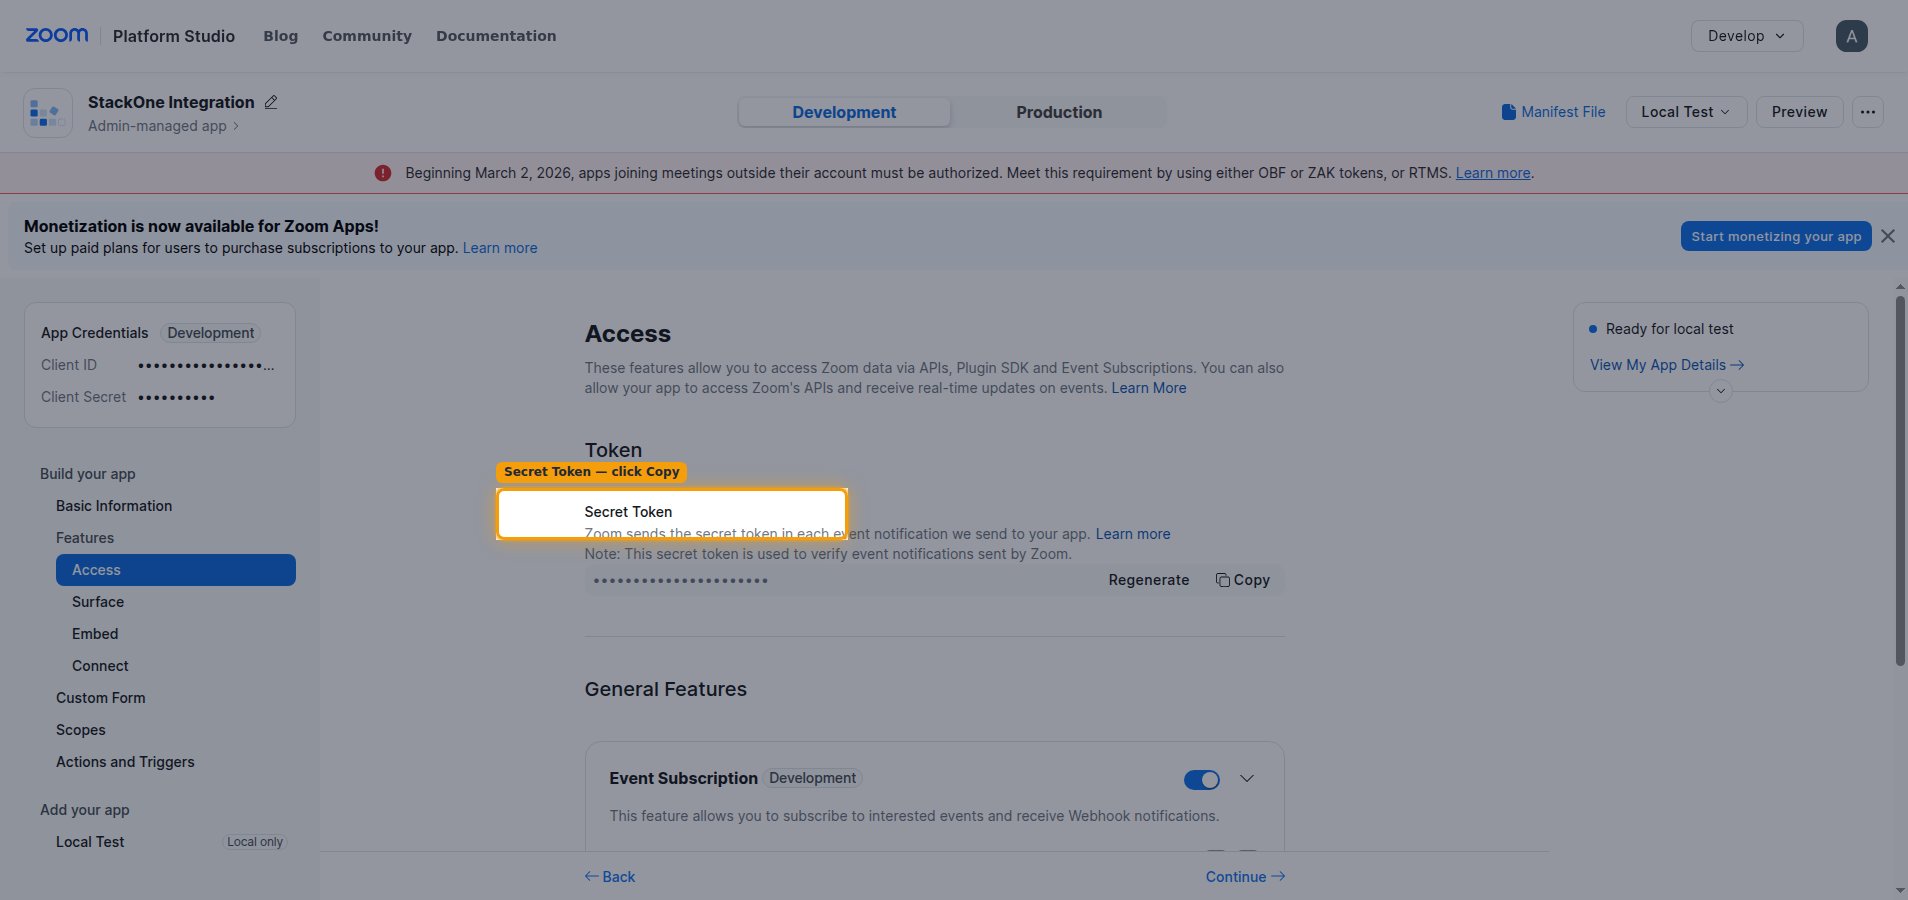Image resolution: width=1908 pixels, height=900 pixels.
Task: Select Access in the sidebar
Action: [x=176, y=570]
